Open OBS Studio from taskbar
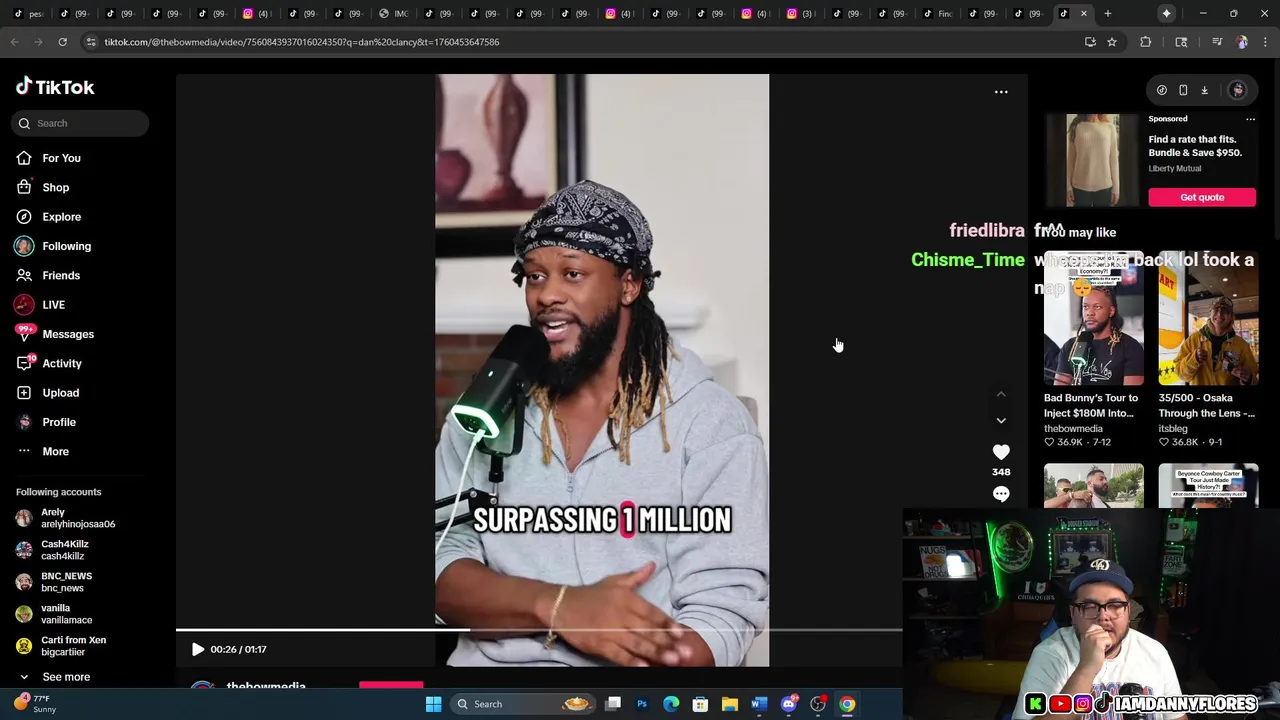Image resolution: width=1280 pixels, height=720 pixels. [818, 704]
